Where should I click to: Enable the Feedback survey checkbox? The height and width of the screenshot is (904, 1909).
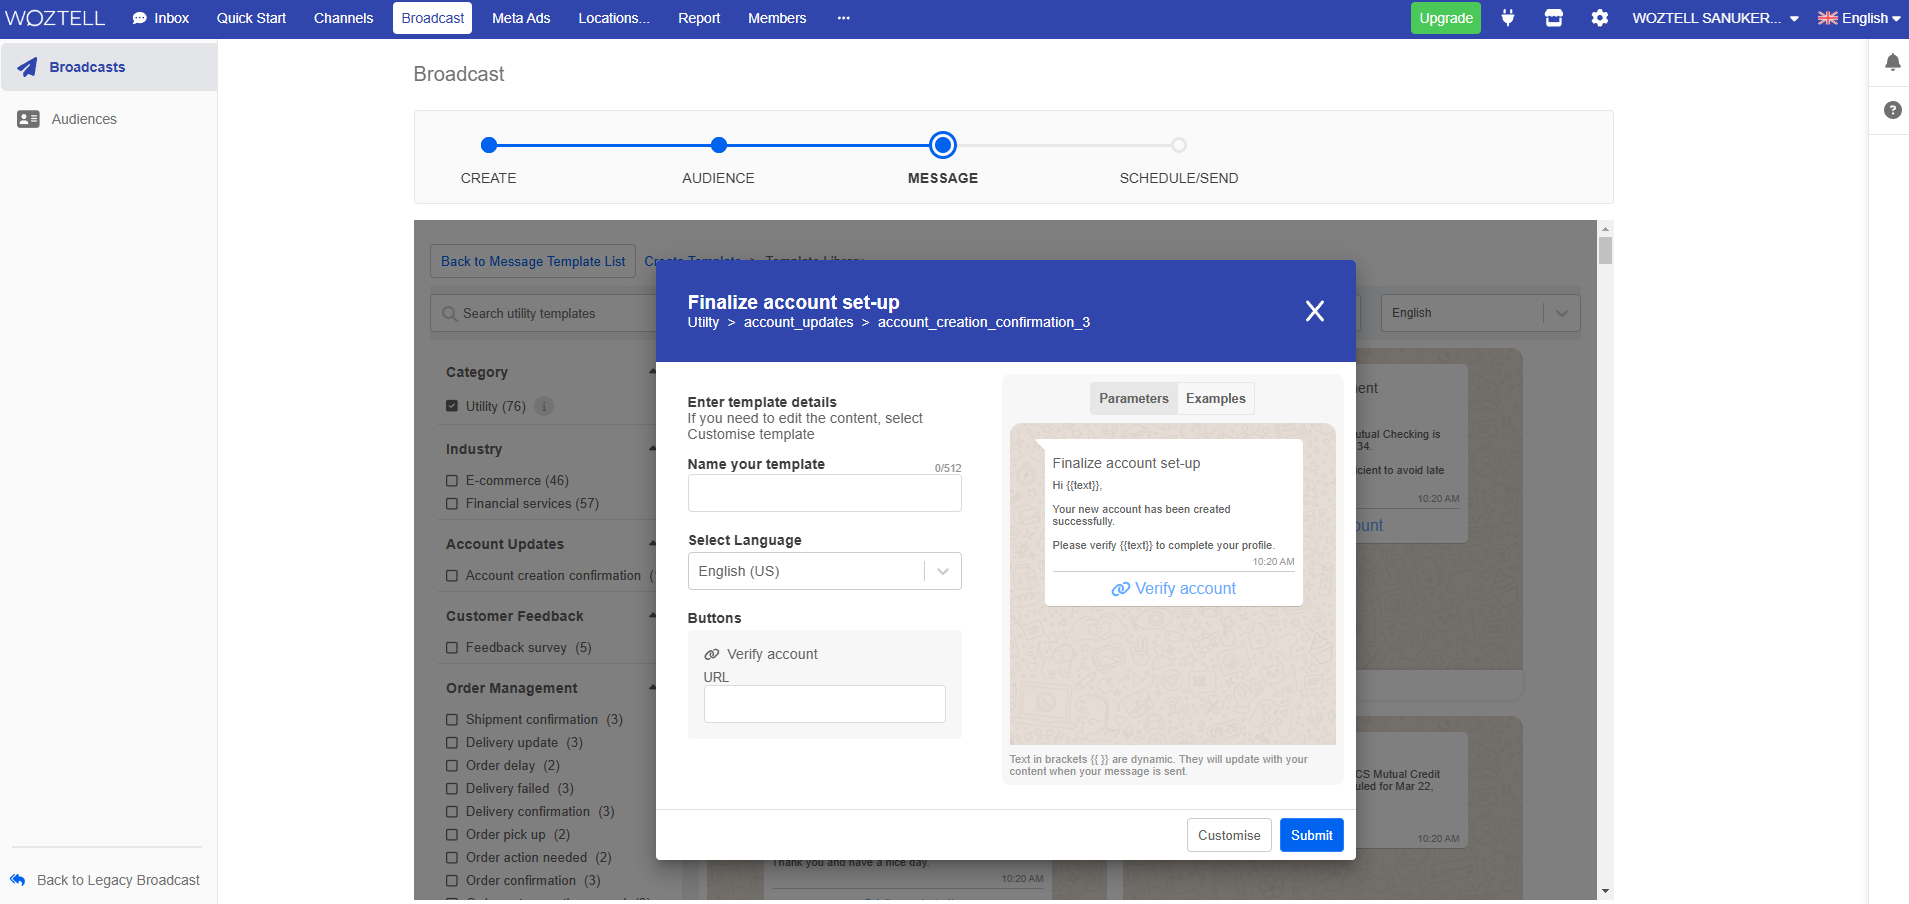click(452, 648)
